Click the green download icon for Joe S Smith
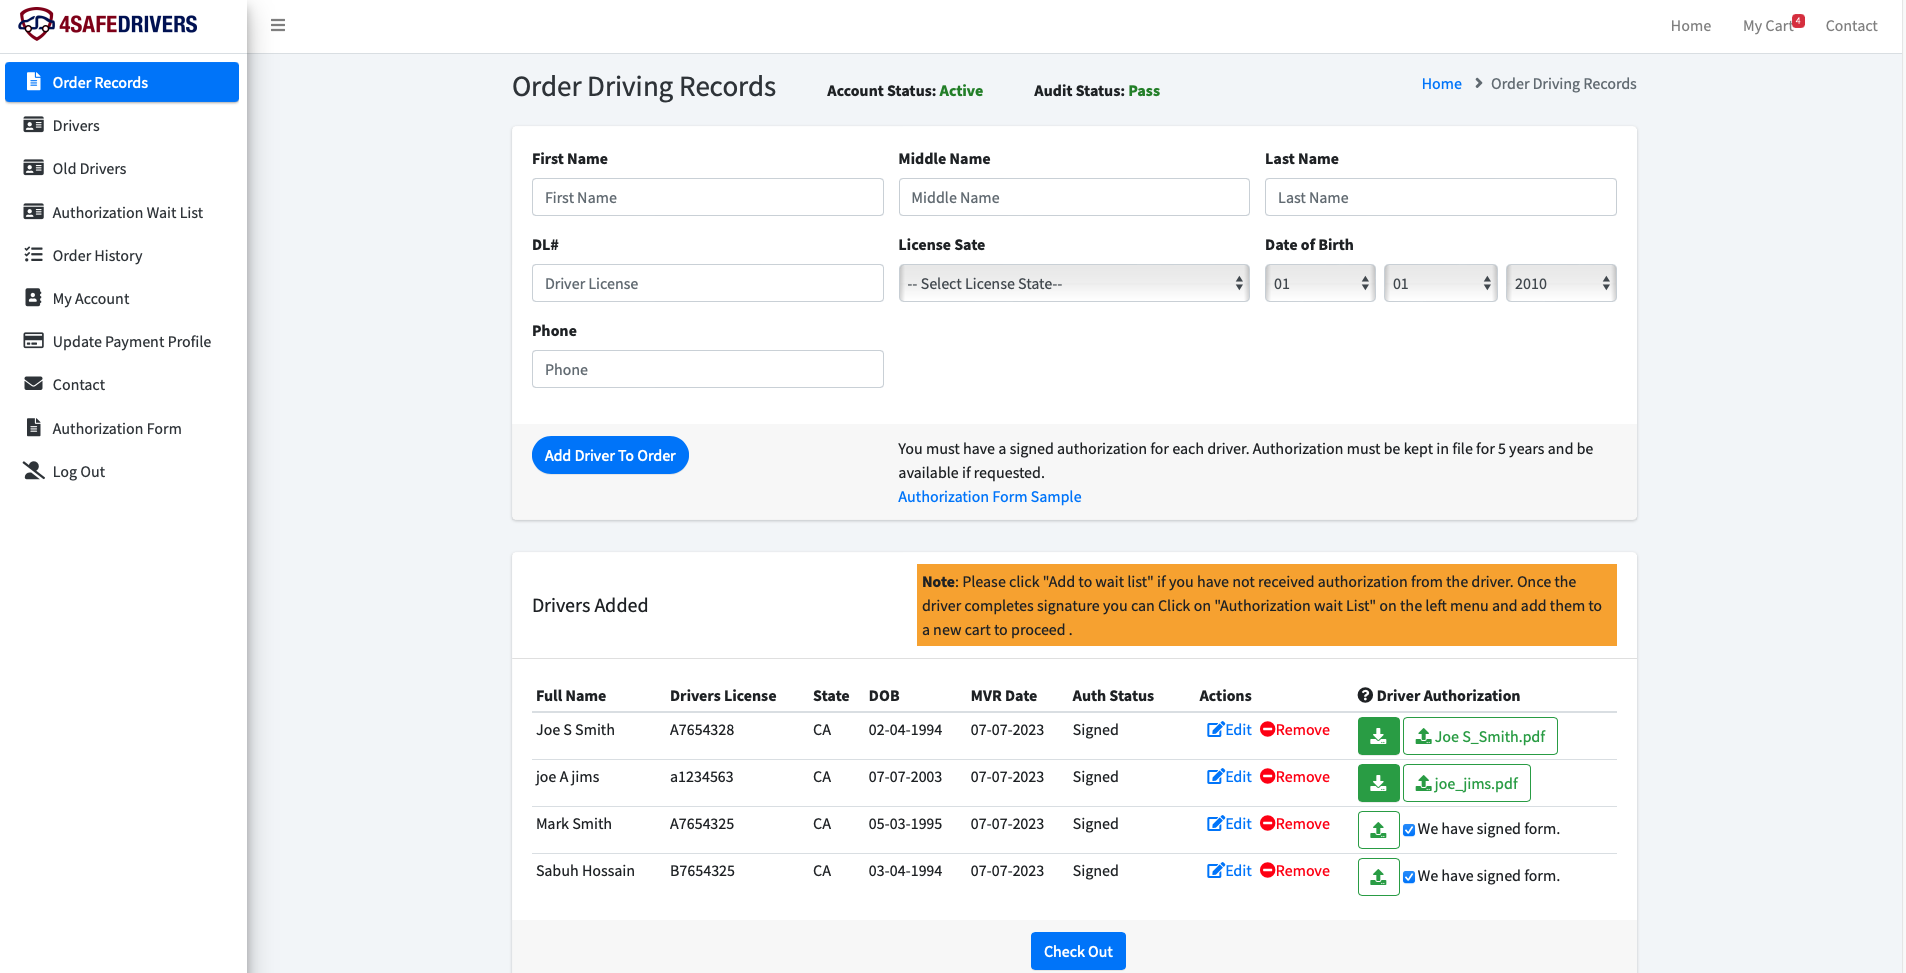Image resolution: width=1906 pixels, height=973 pixels. [1378, 737]
